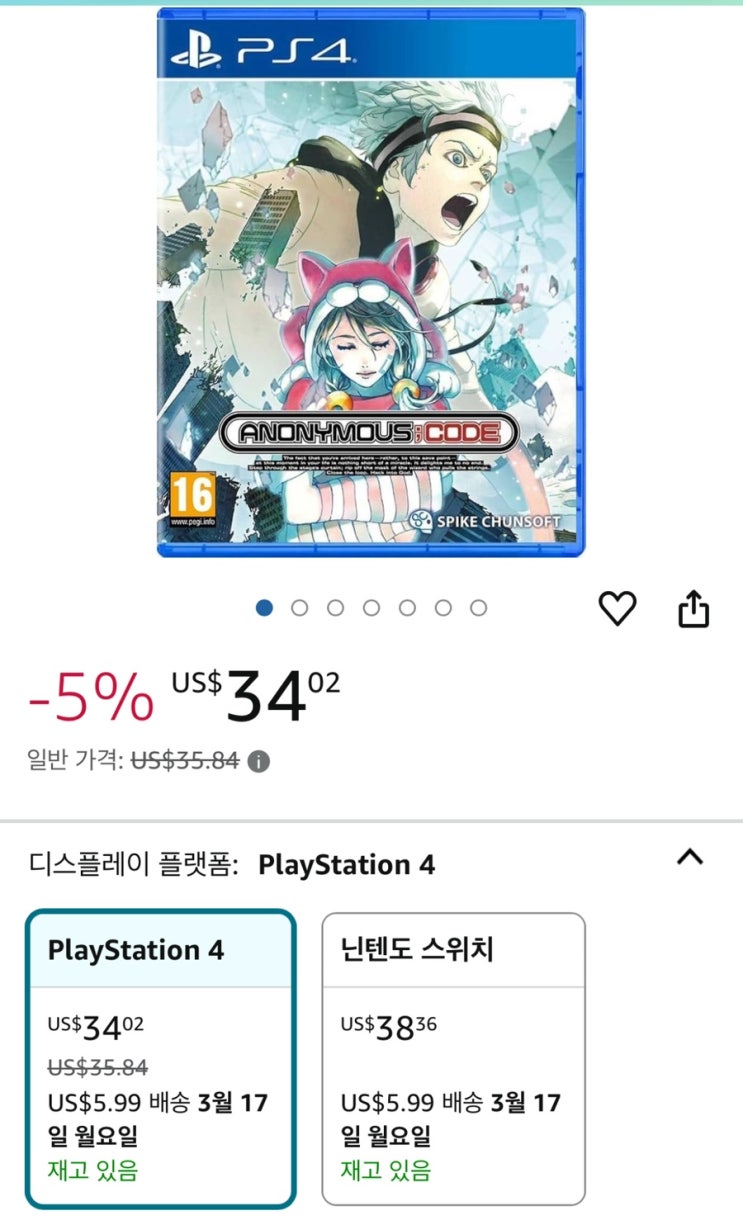The image size is (743, 1220).
Task: Select the PlayStation 4 platform option
Action: (x=160, y=1059)
